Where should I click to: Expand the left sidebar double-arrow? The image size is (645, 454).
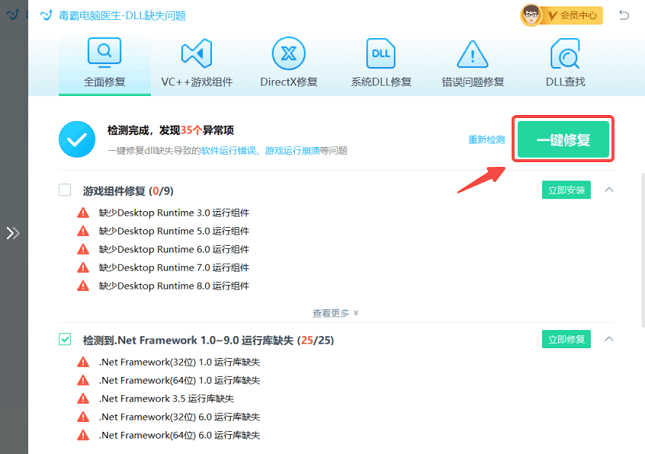13,233
